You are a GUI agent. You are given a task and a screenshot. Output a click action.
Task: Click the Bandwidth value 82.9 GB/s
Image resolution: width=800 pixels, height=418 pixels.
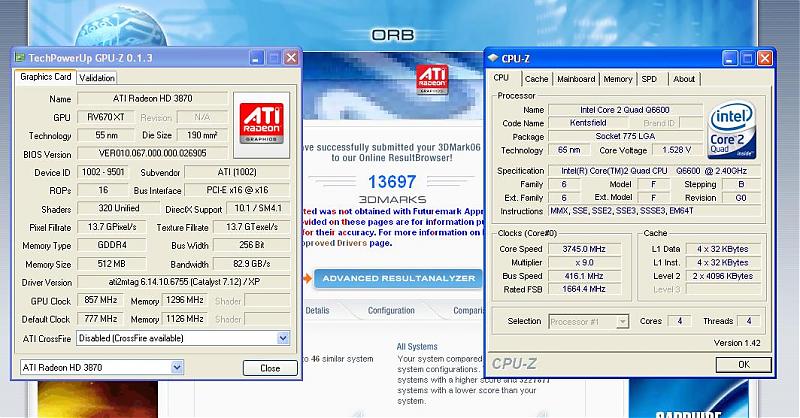point(252,264)
